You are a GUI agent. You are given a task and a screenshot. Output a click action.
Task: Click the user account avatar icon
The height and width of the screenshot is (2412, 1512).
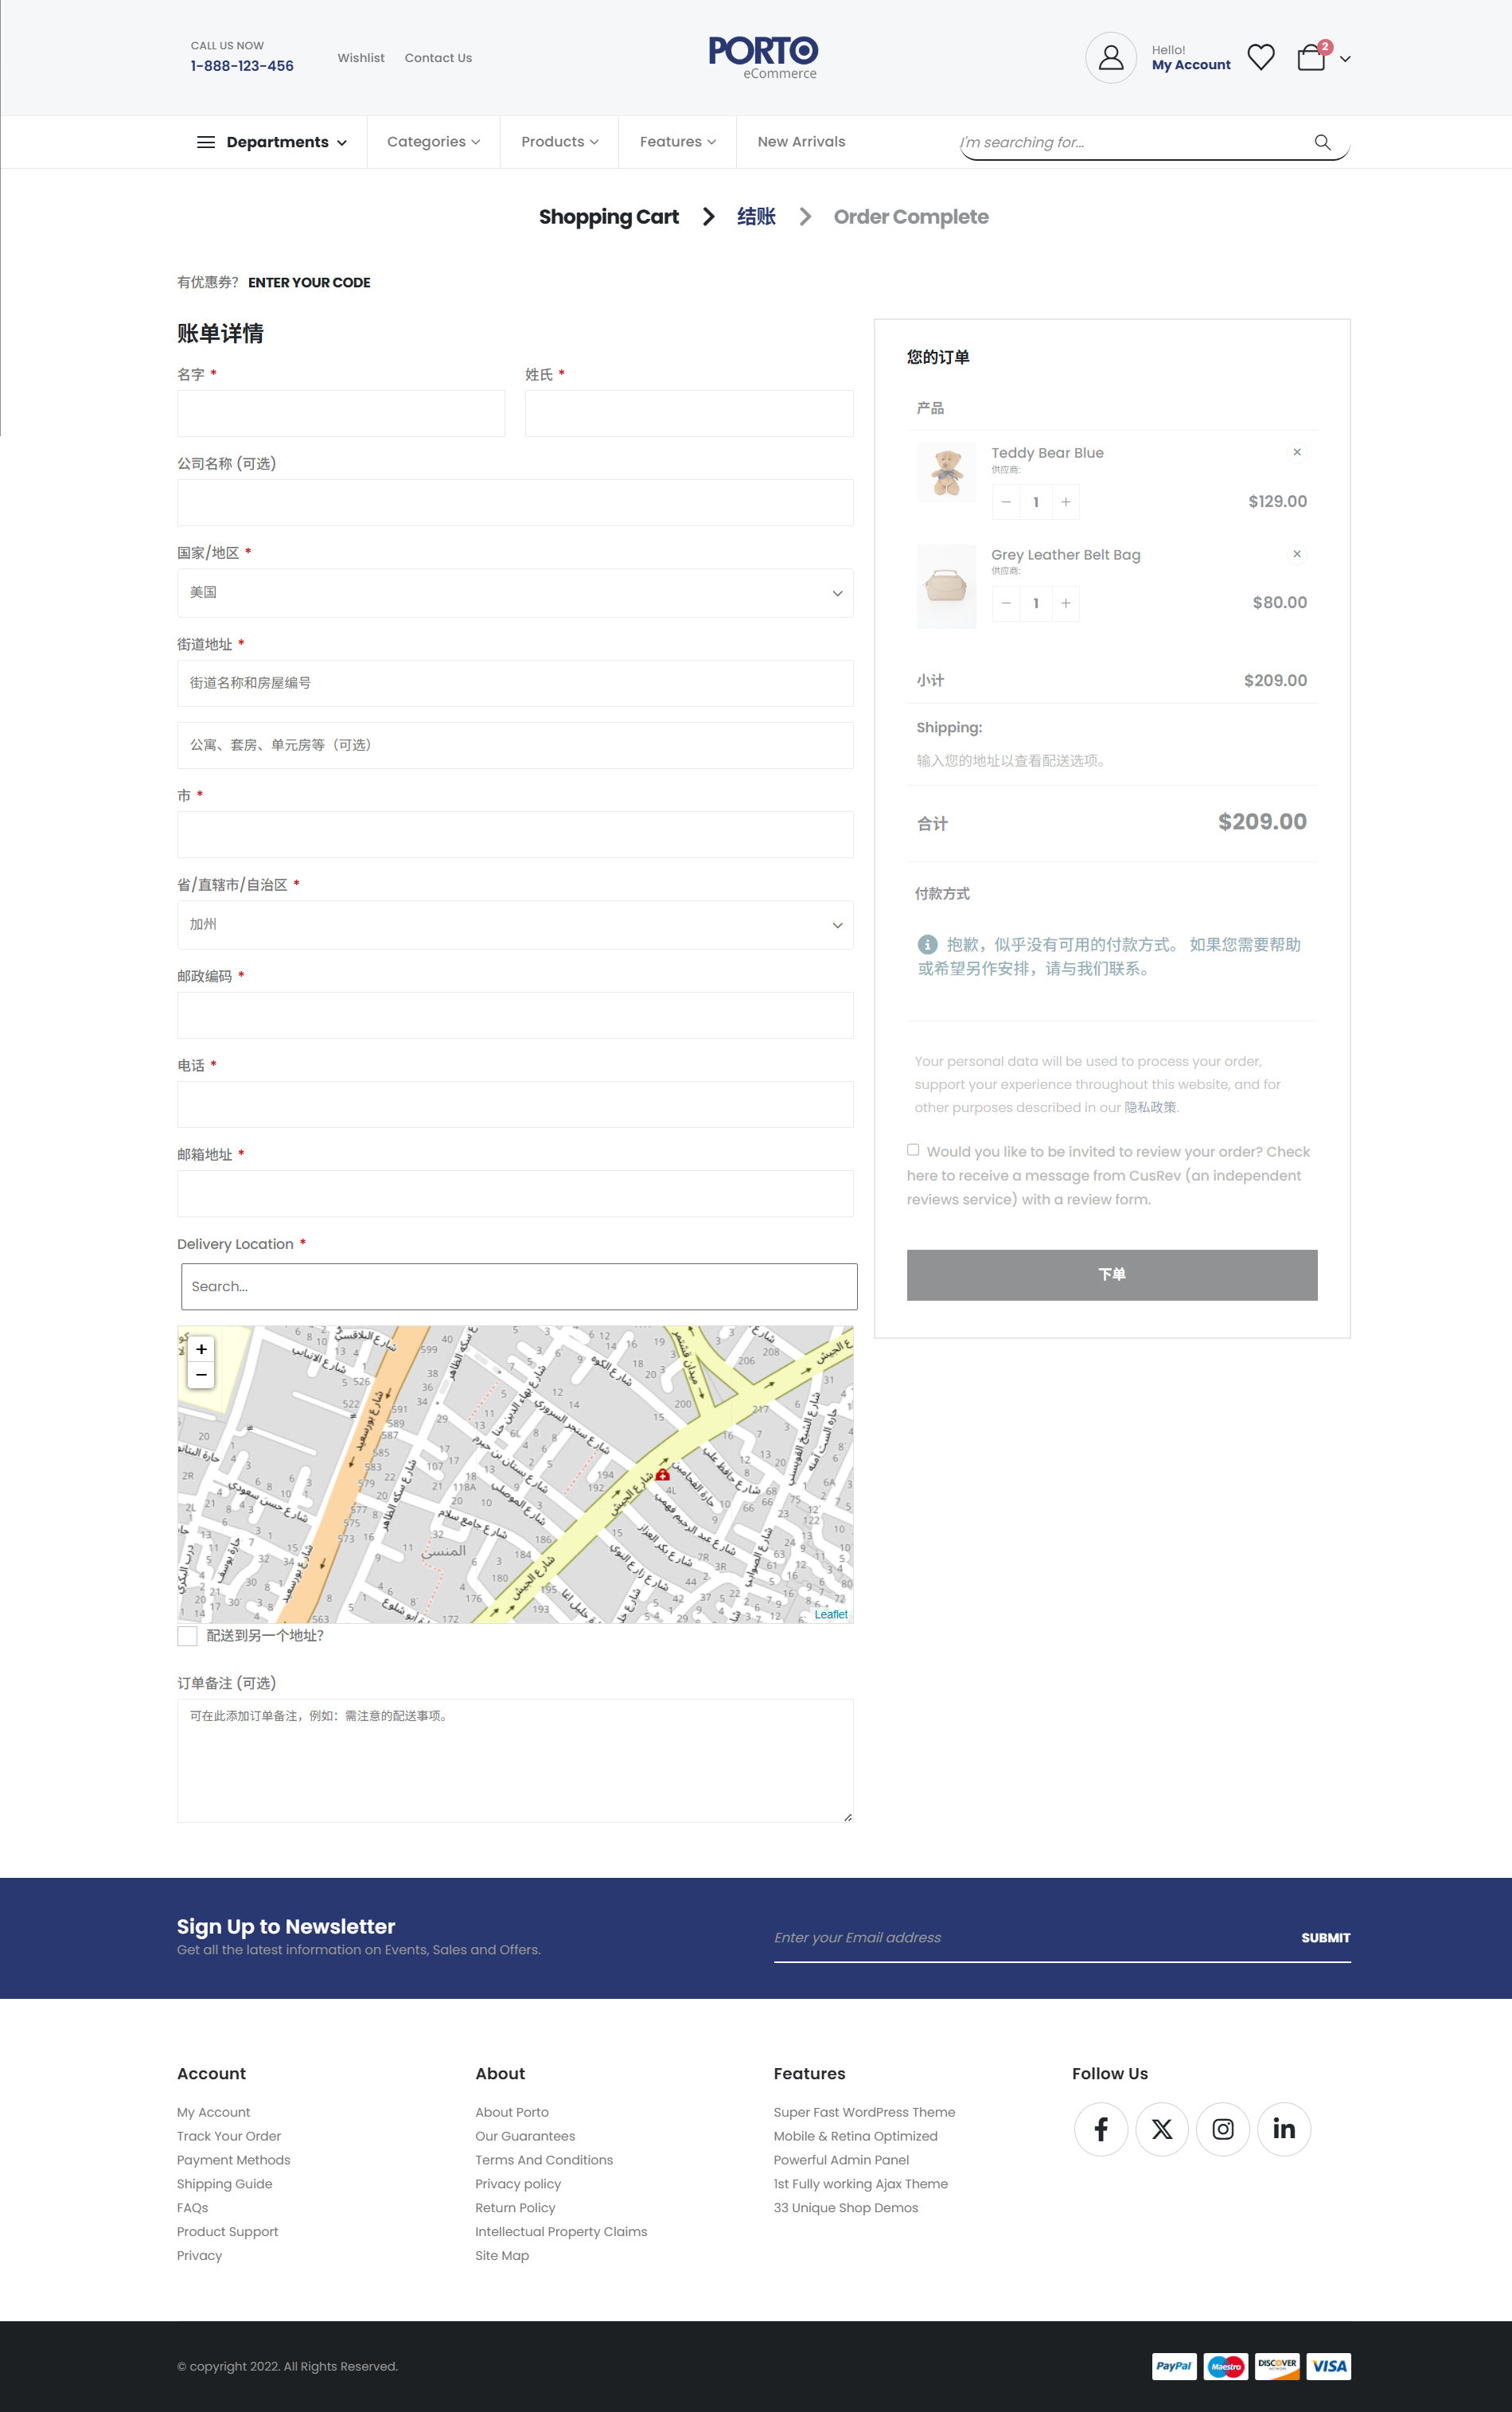coord(1110,58)
